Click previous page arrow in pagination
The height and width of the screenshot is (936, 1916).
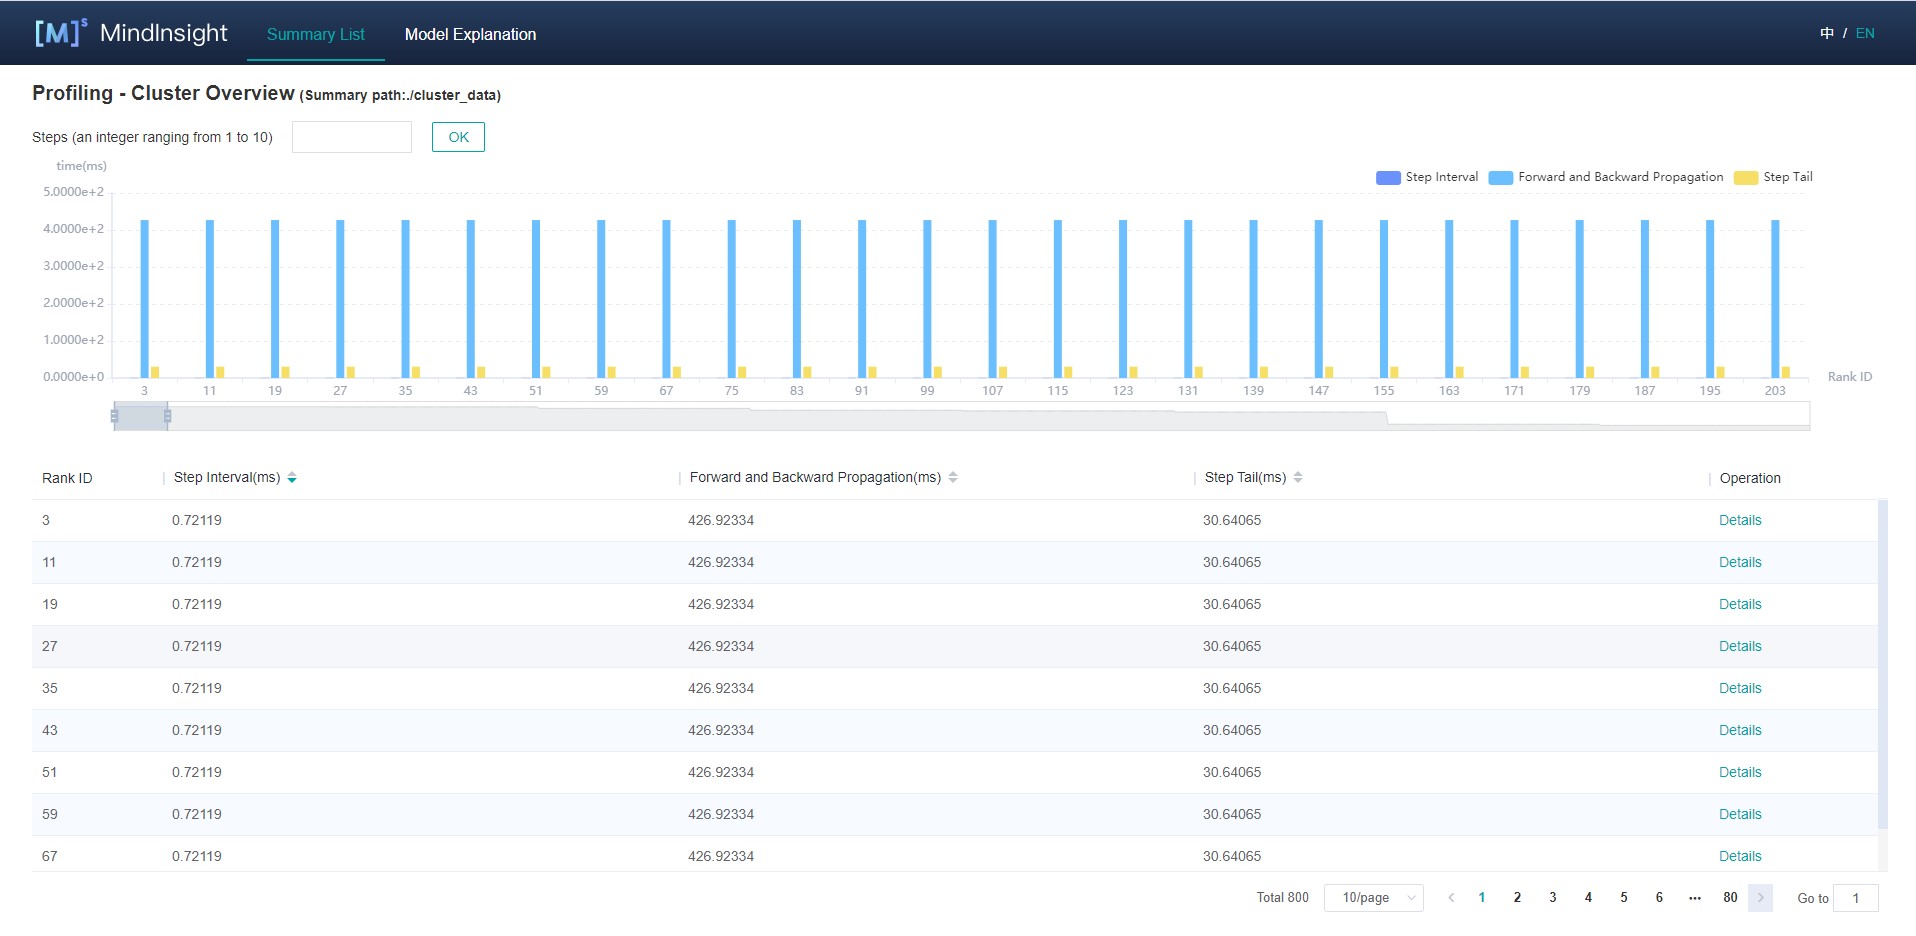point(1451,898)
